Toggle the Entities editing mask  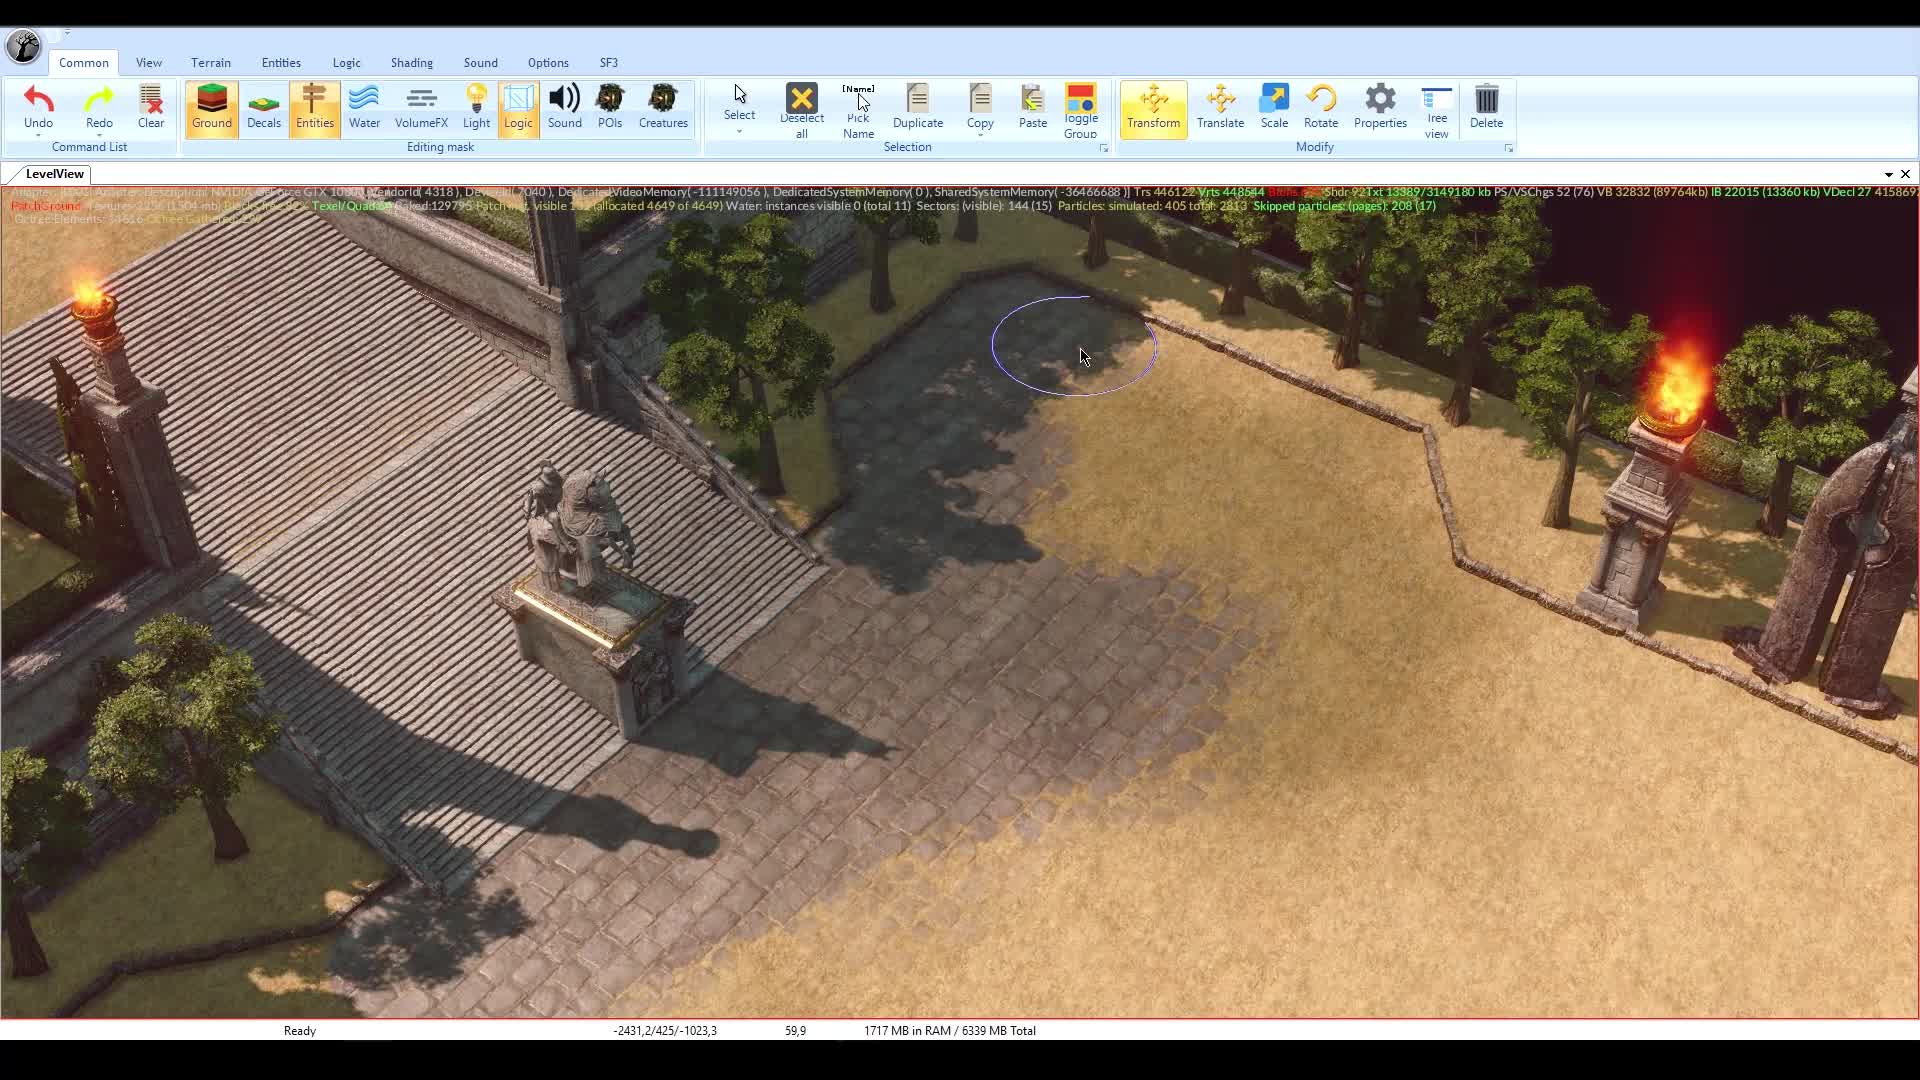314,108
